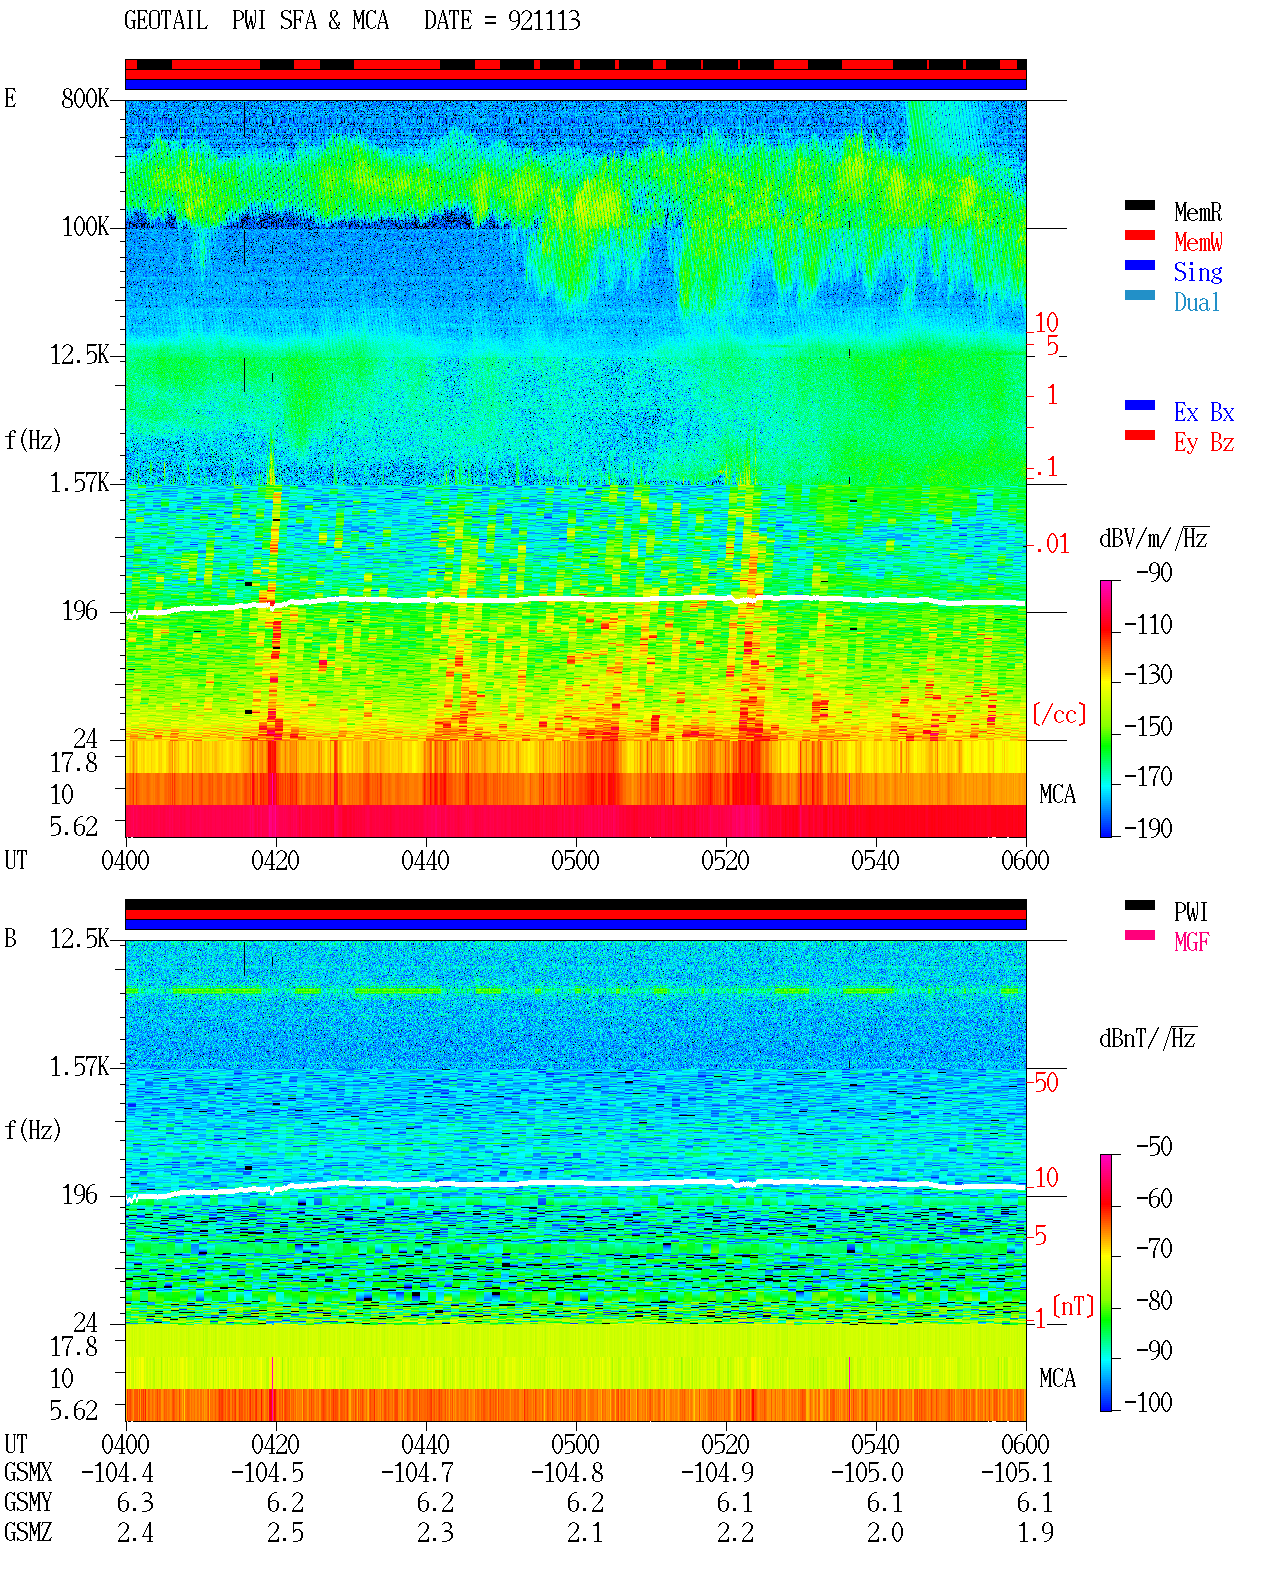
Task: Click the GSMZ value '2.3'
Action: tap(435, 1533)
